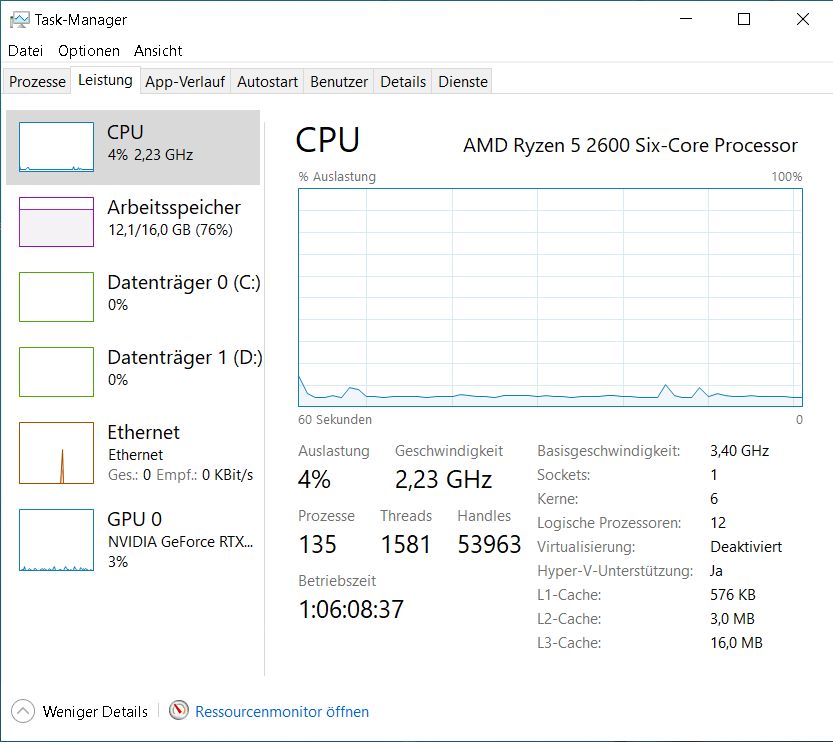Screen dimensions: 833x742
Task: Collapse view with Weniger Details arrow icon
Action: 23,711
